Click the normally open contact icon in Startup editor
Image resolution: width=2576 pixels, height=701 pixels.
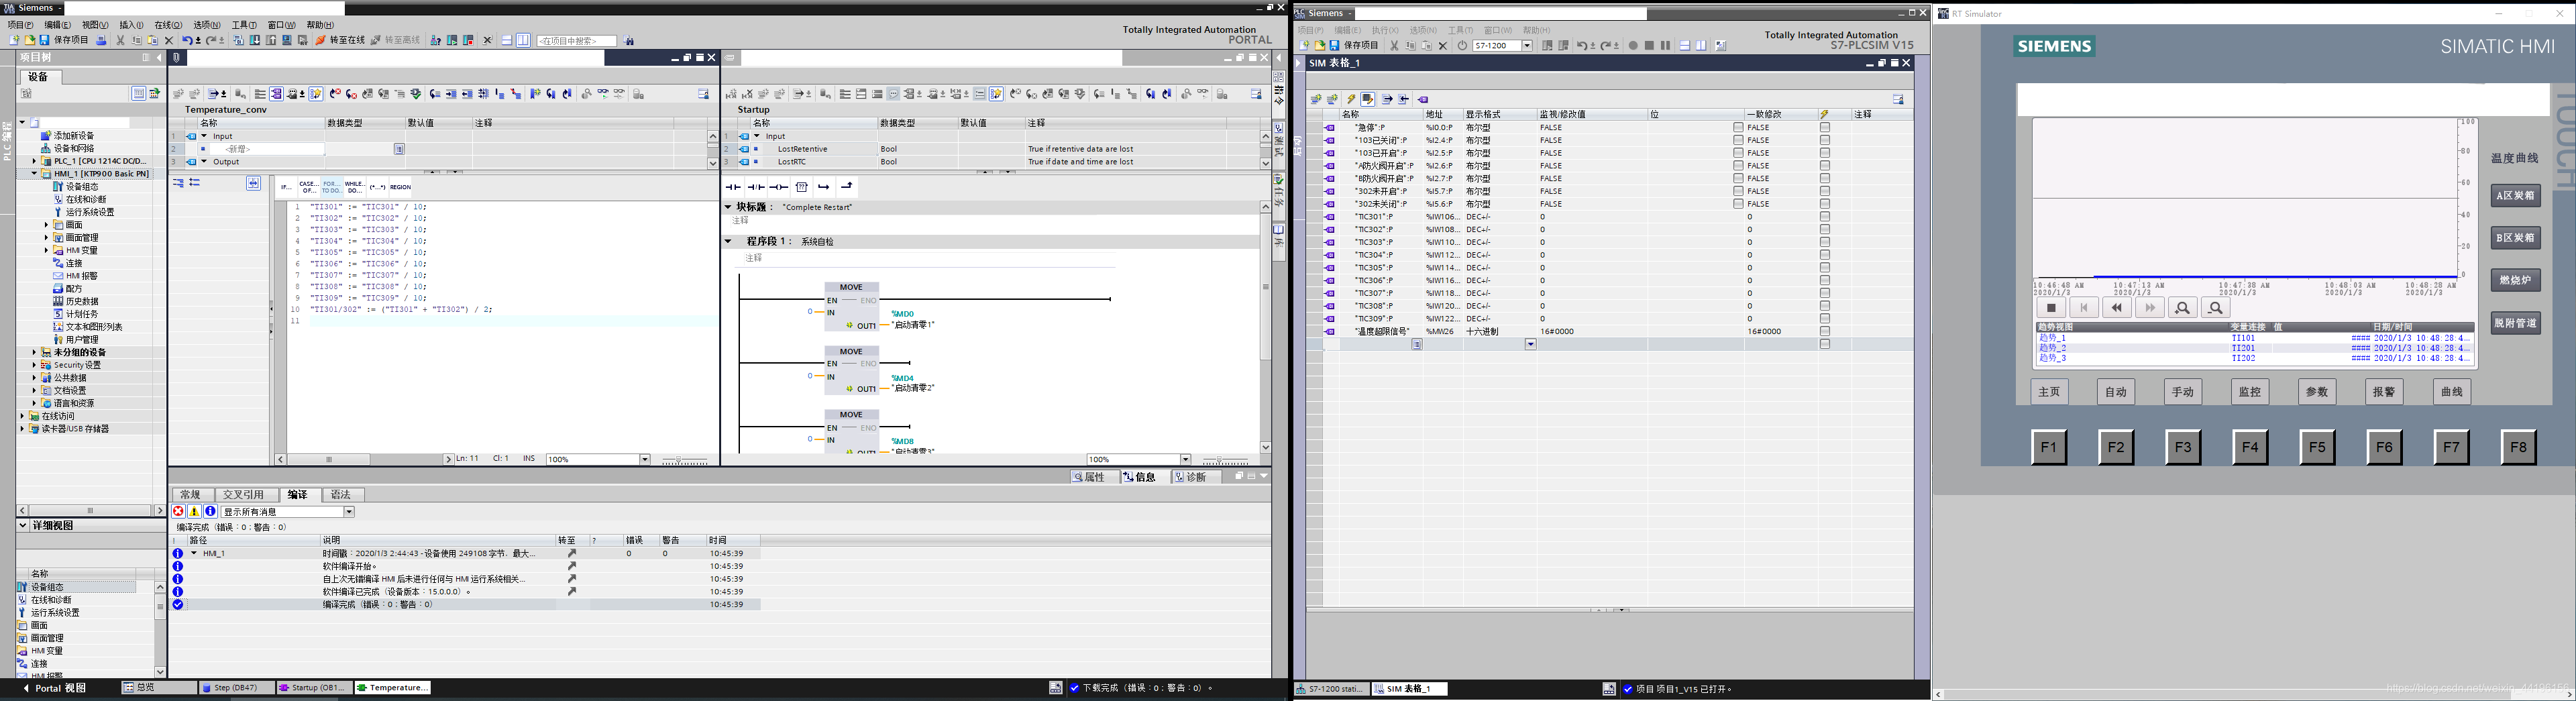(733, 187)
